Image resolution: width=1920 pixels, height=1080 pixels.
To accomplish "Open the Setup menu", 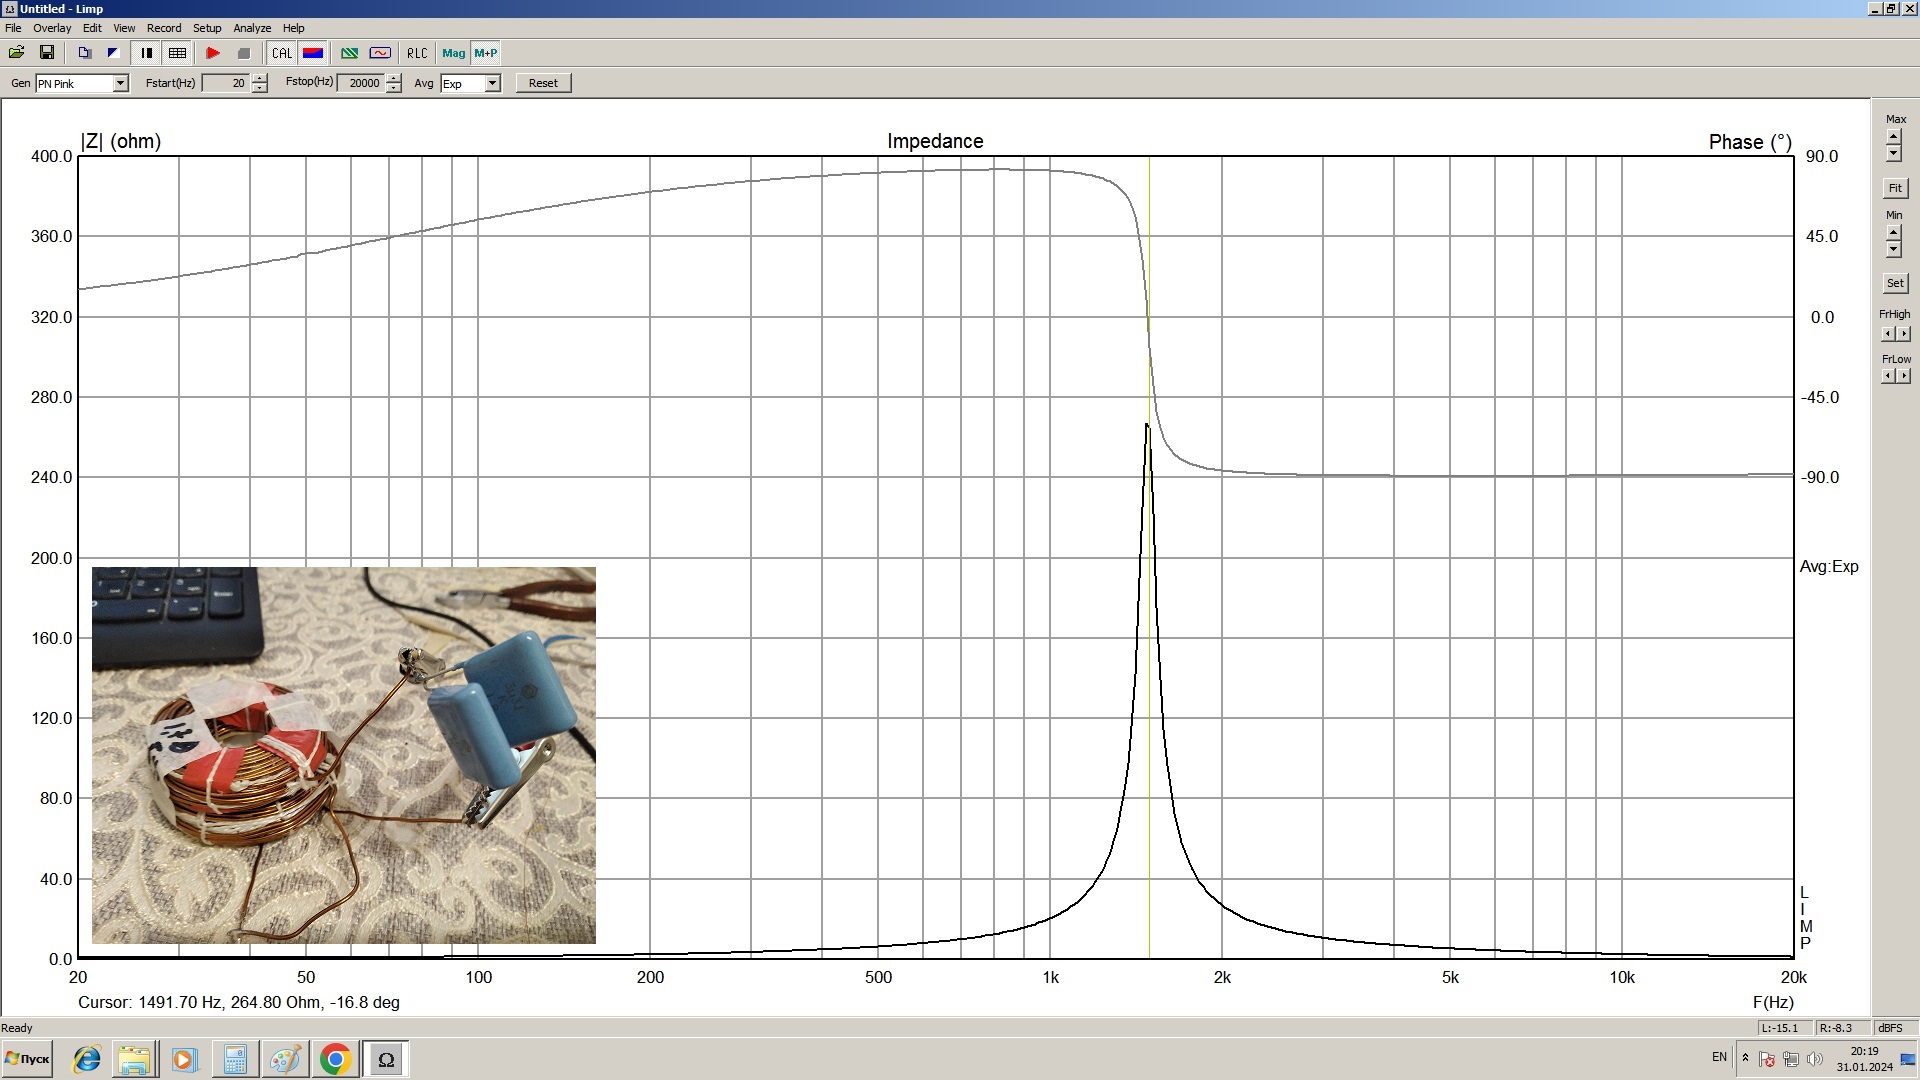I will click(207, 28).
